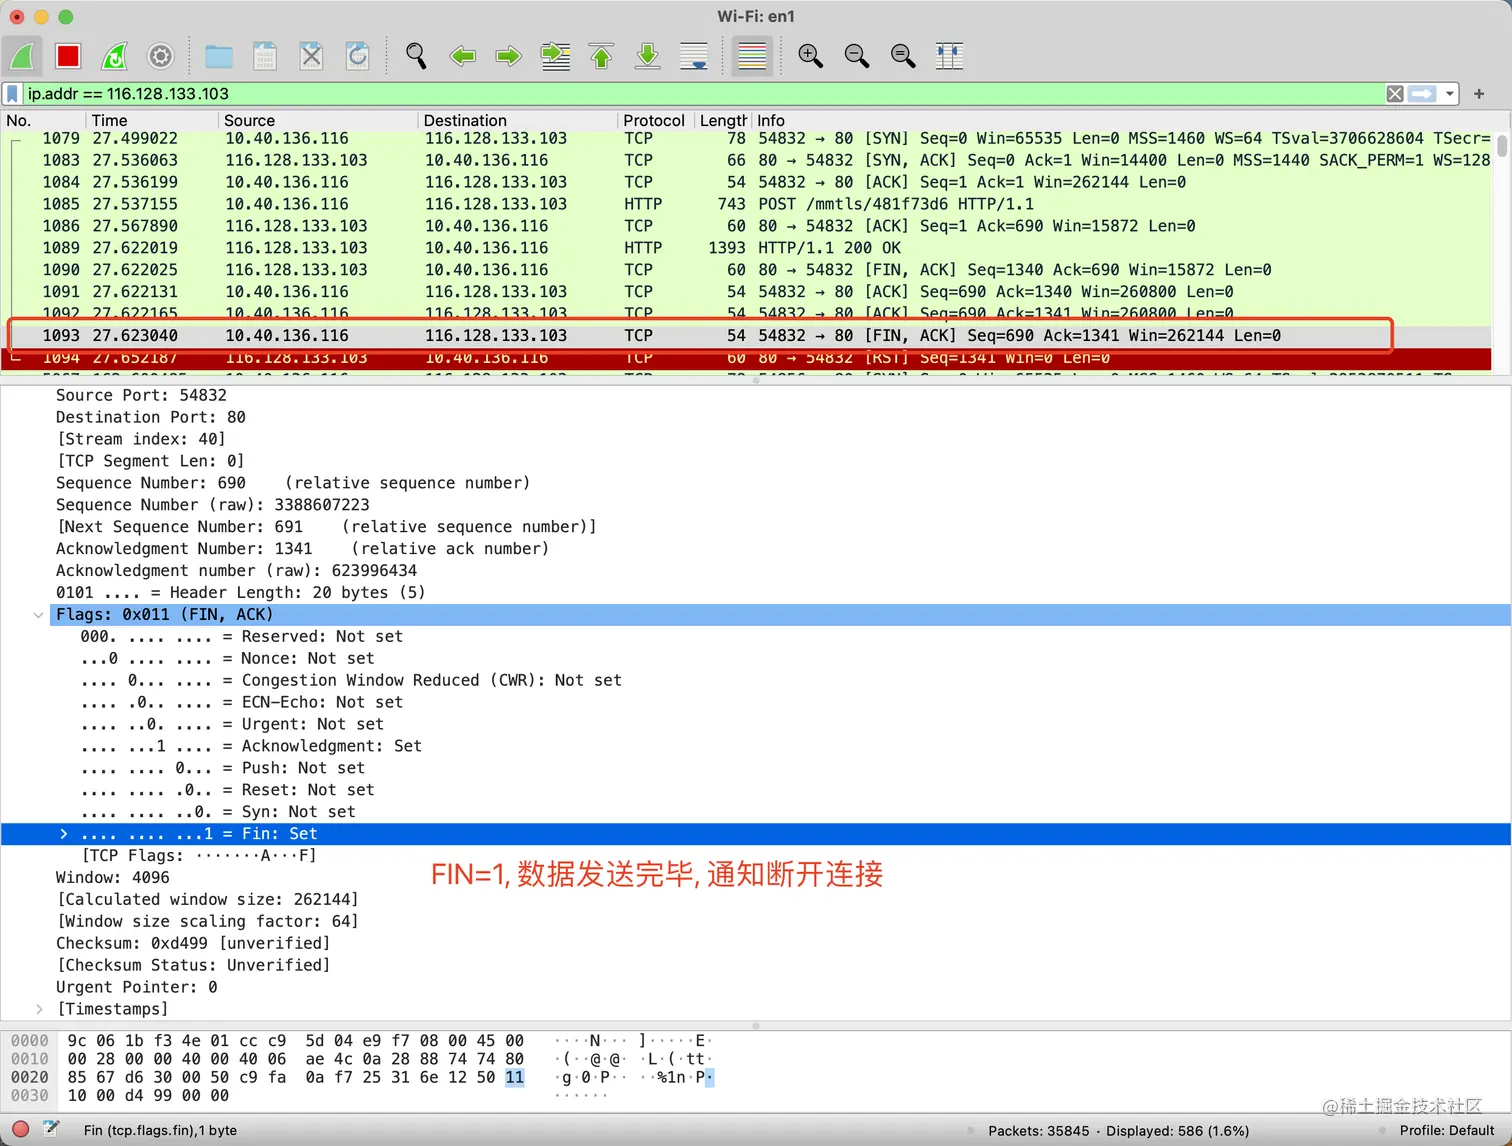This screenshot has width=1512, height=1146.
Task: Reload this capture file
Action: click(357, 56)
